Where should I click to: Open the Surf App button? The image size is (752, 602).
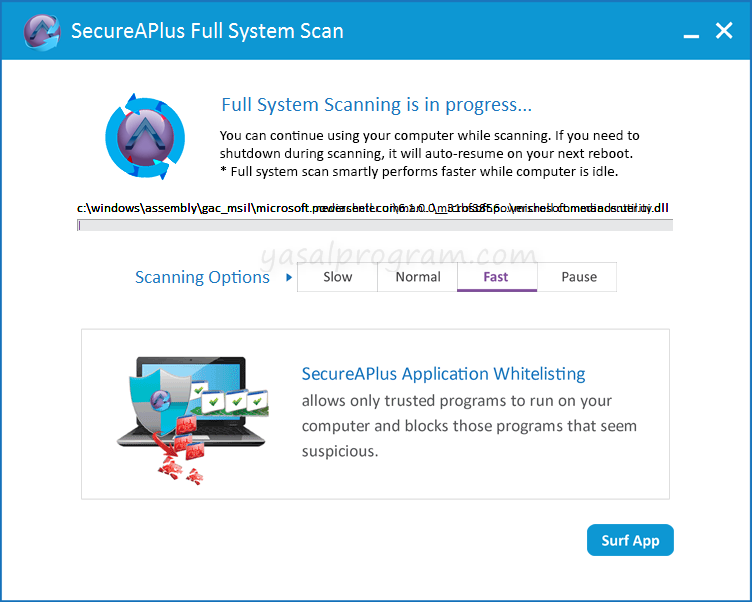[x=630, y=541]
